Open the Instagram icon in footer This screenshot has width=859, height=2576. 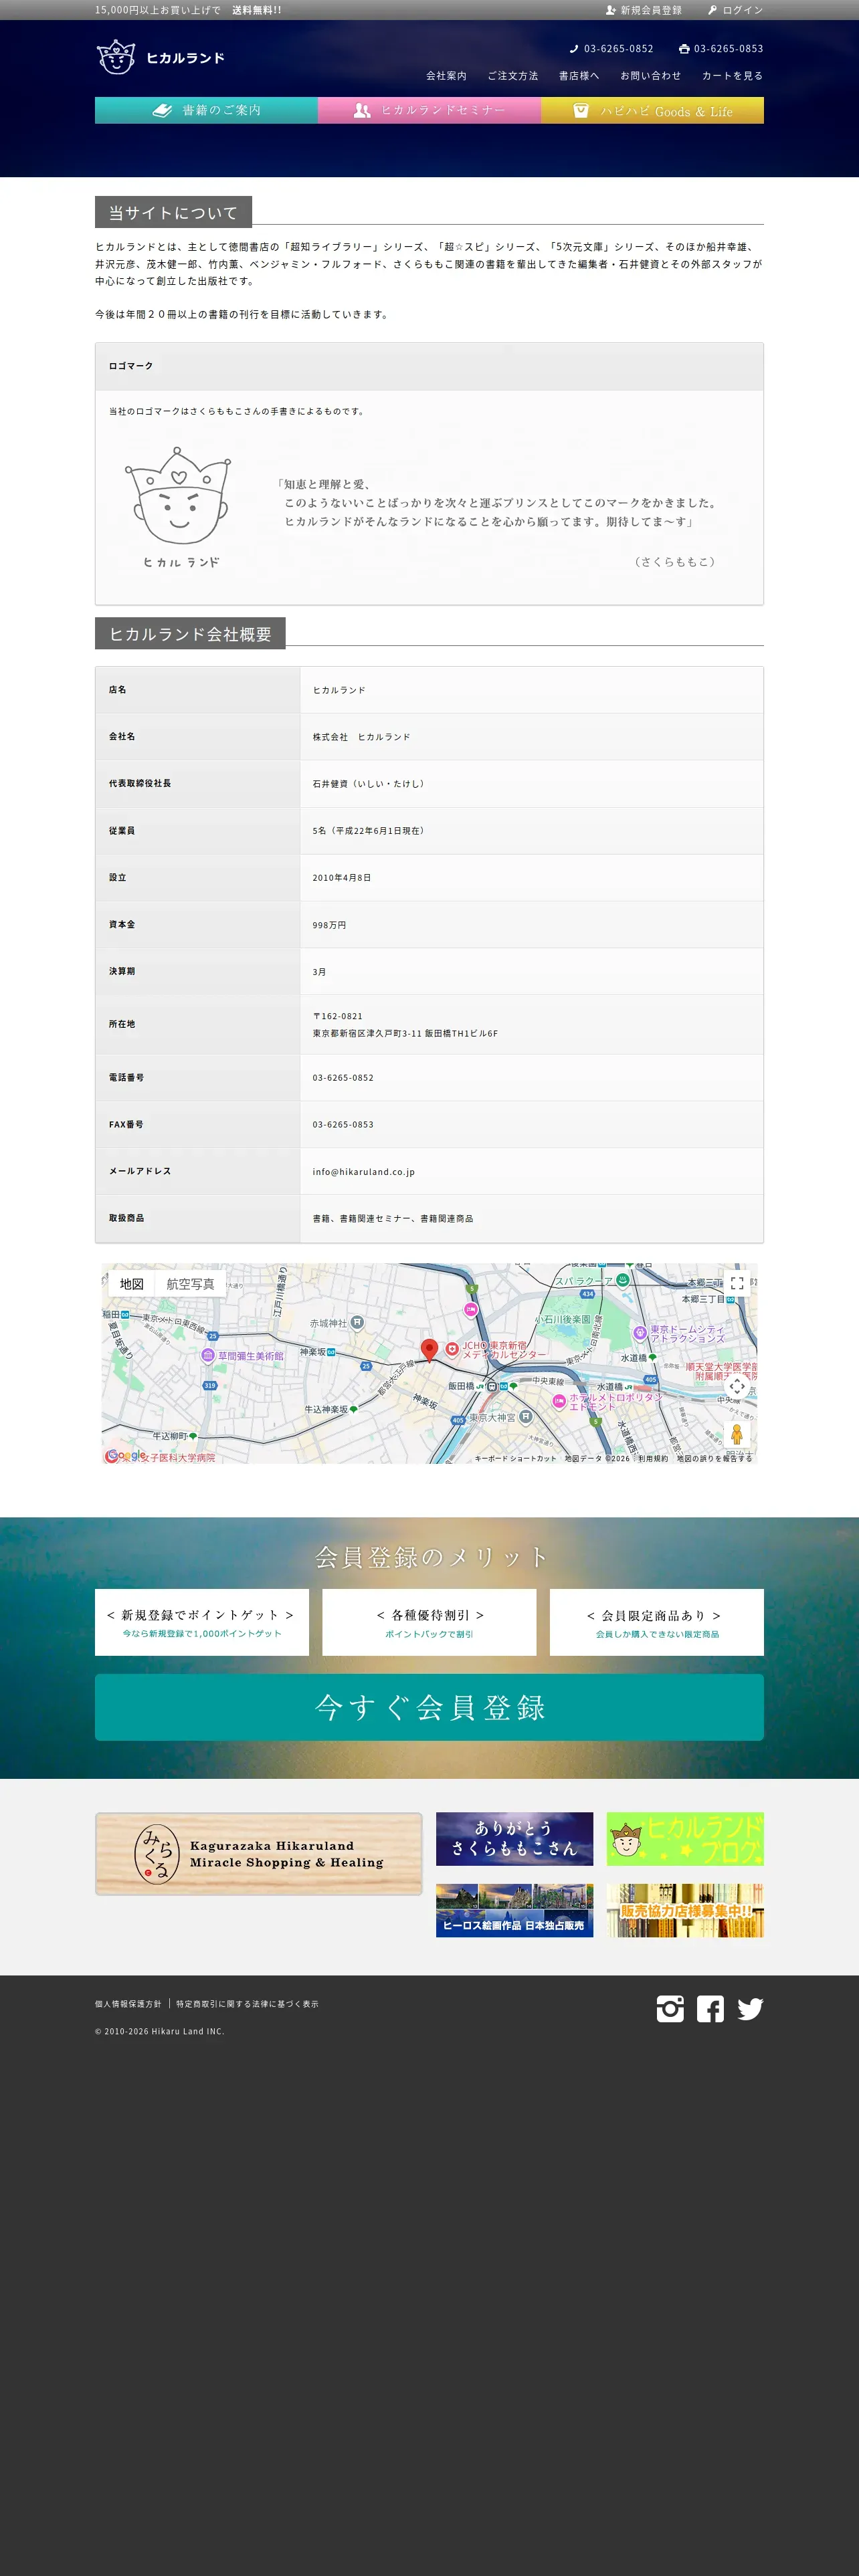click(x=670, y=2008)
